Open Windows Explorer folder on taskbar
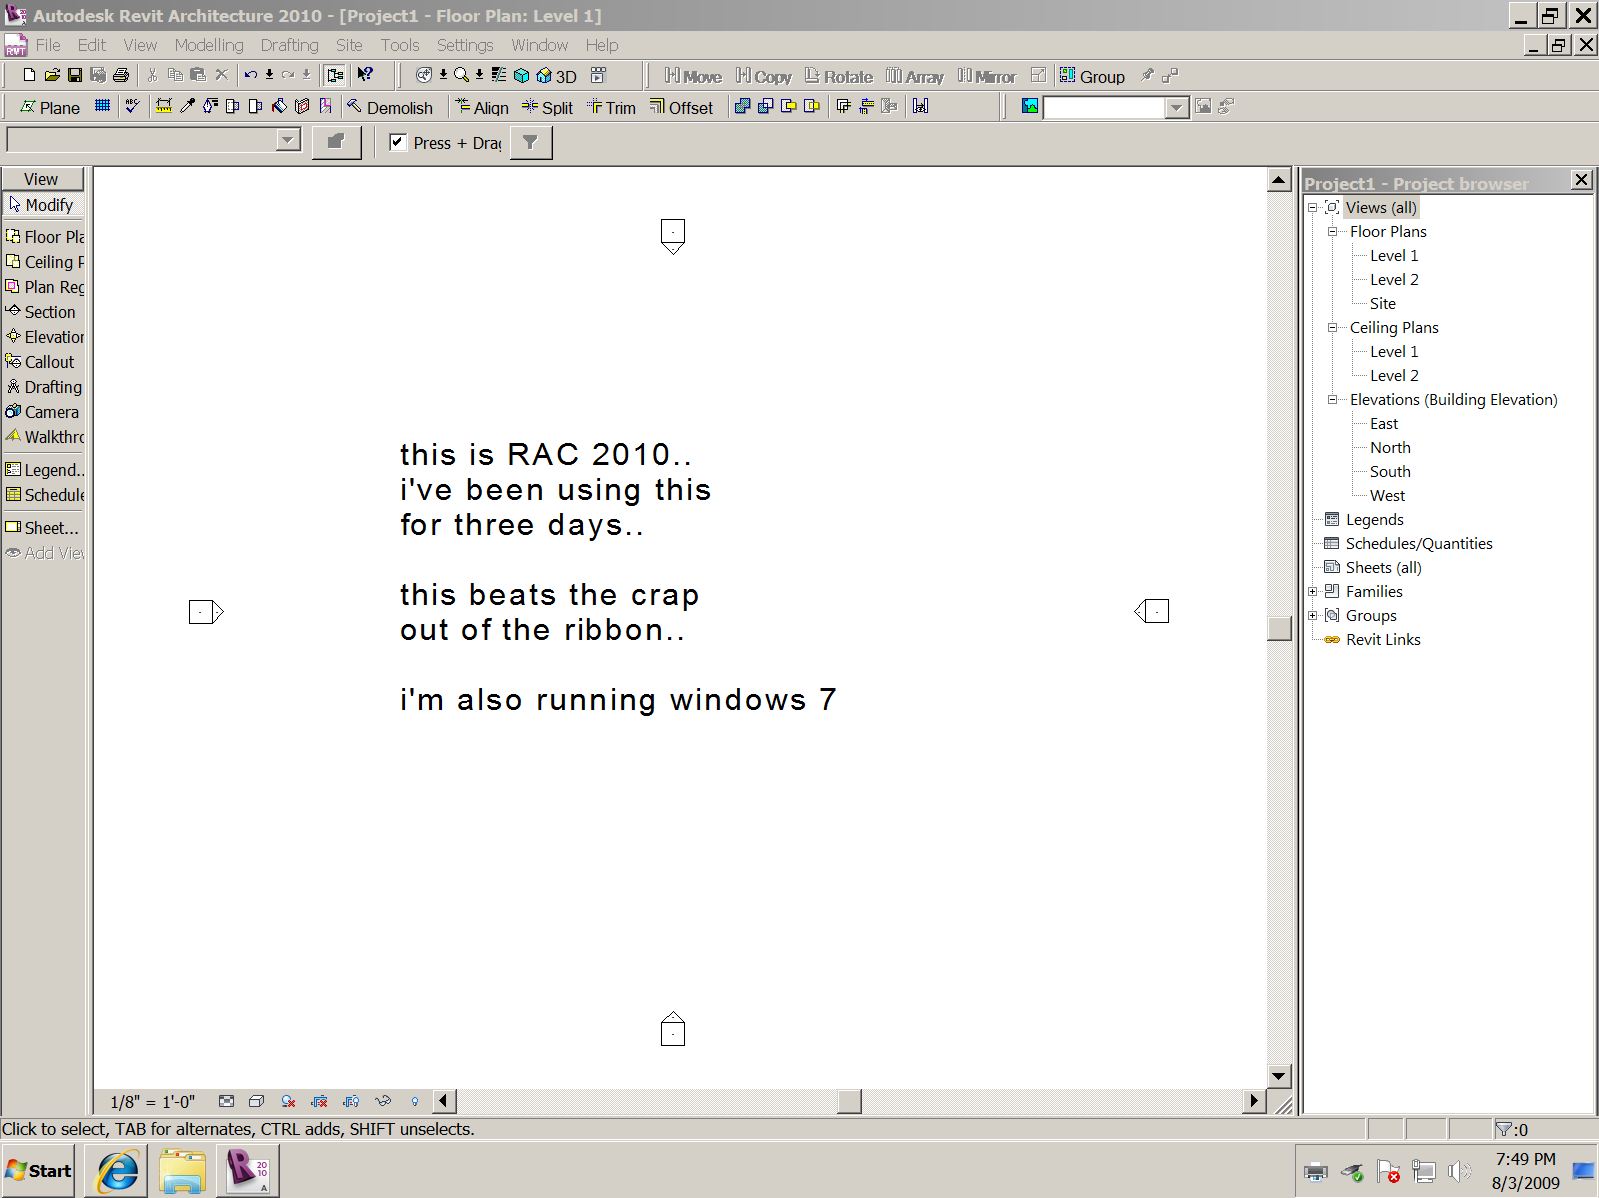This screenshot has height=1198, width=1599. pos(183,1170)
